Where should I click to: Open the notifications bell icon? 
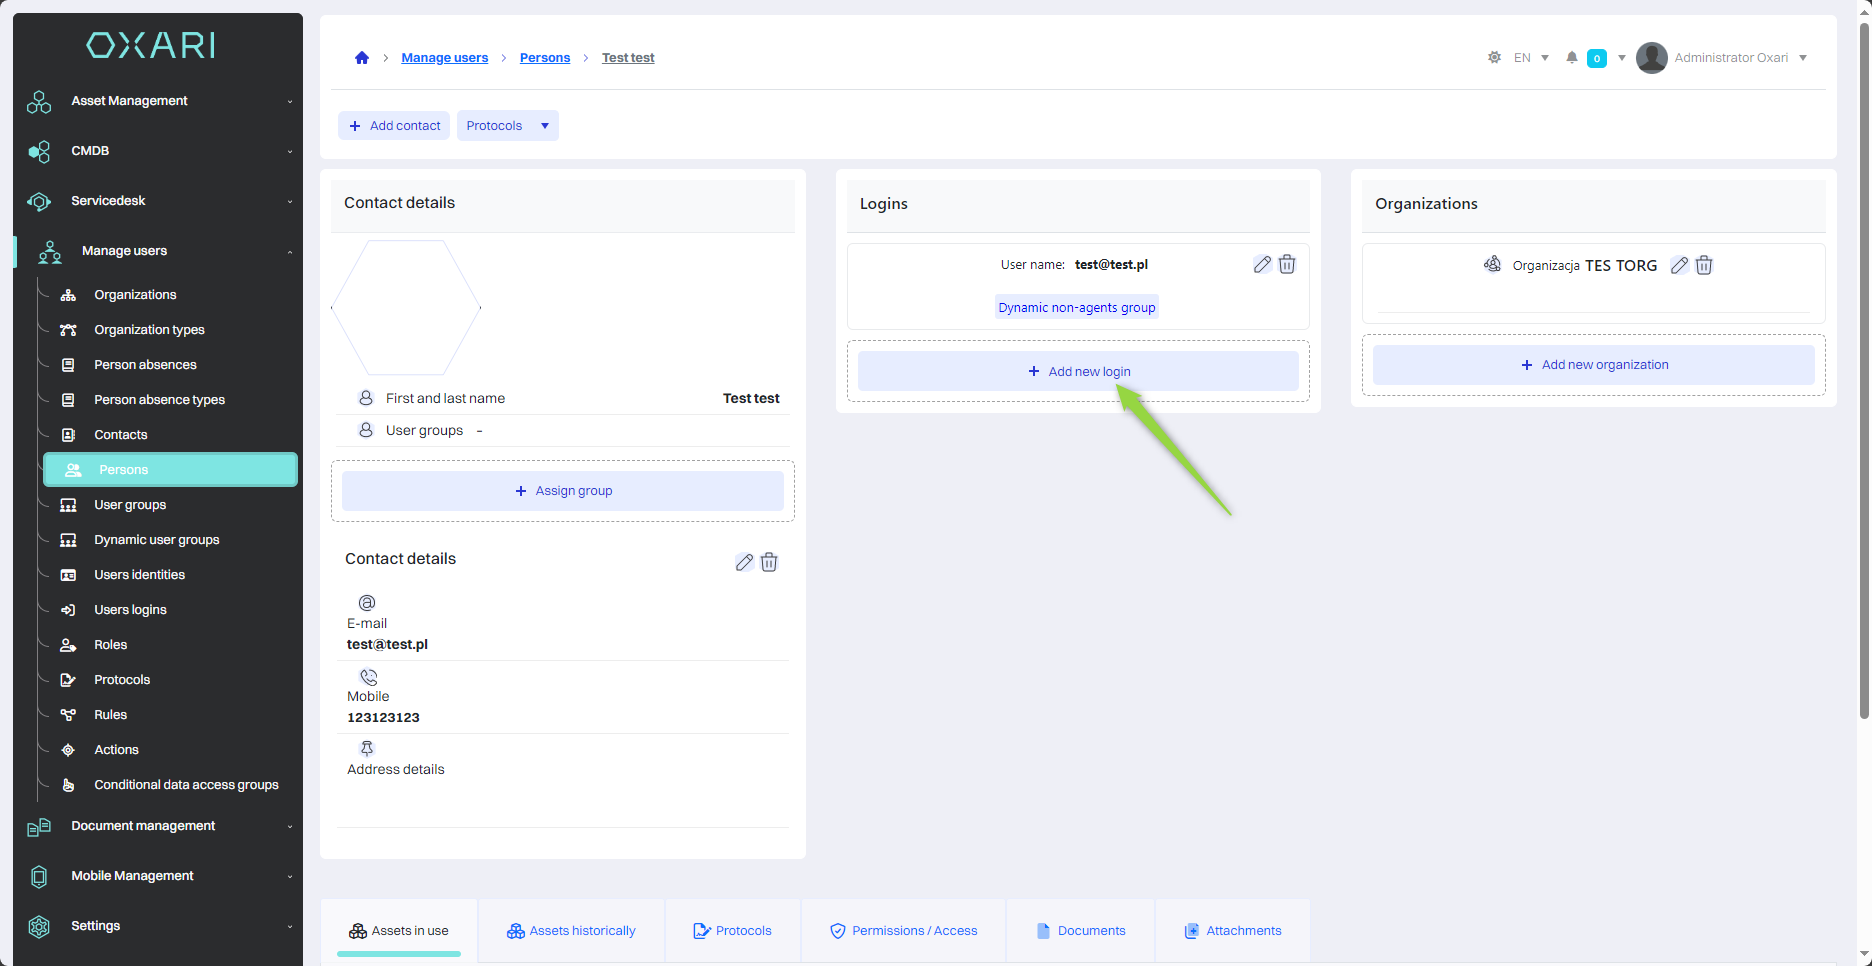(x=1572, y=58)
